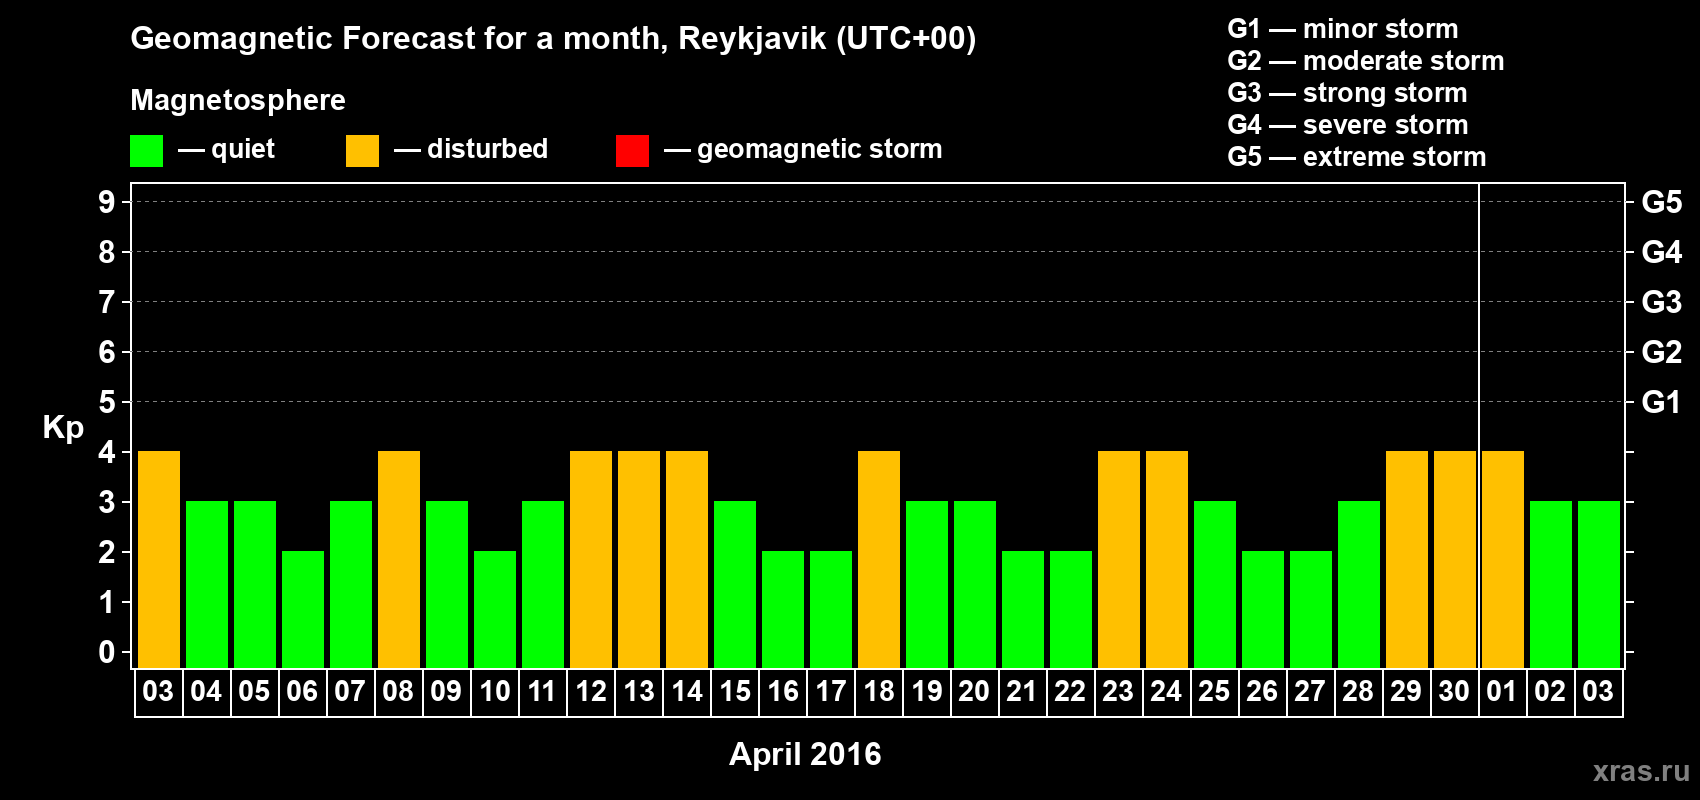This screenshot has width=1700, height=800.
Task: Click the G3 label on the right axis
Action: [1661, 302]
